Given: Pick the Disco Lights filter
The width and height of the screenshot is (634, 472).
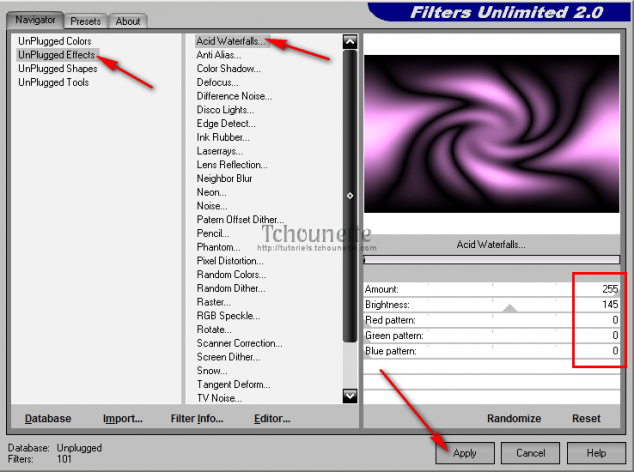Looking at the screenshot, I should click(225, 110).
